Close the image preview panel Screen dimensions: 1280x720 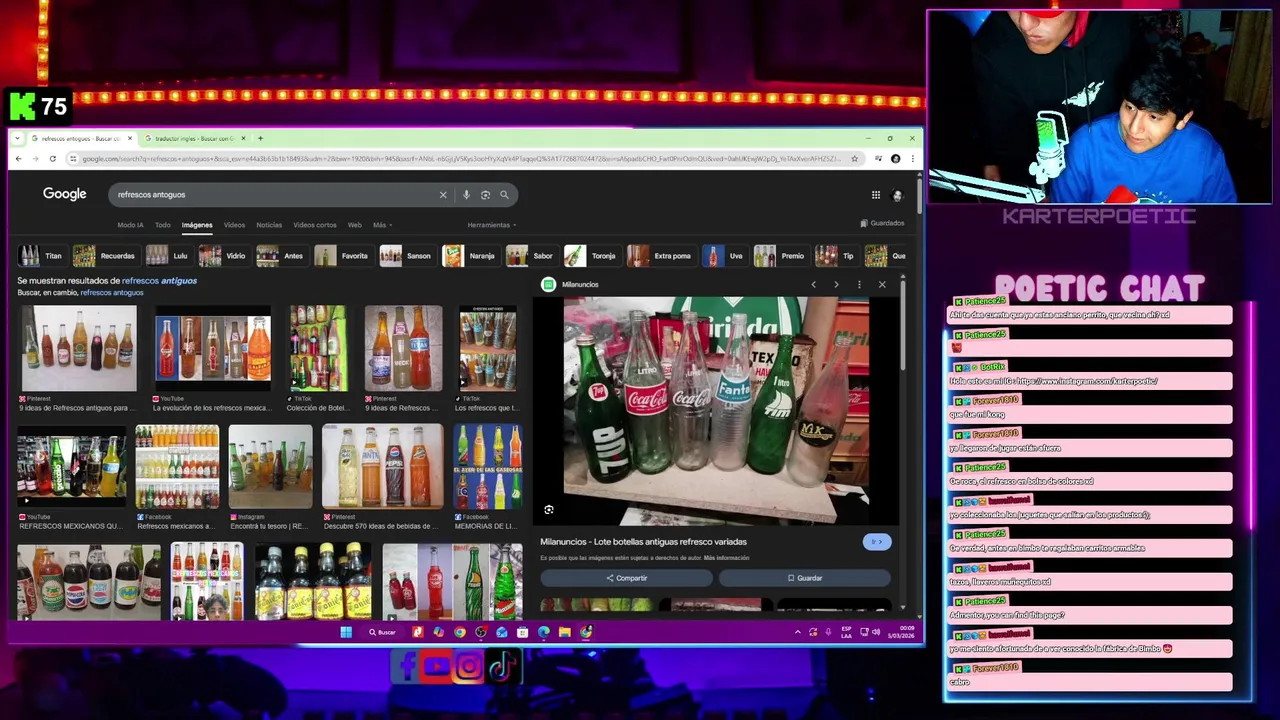(x=882, y=285)
